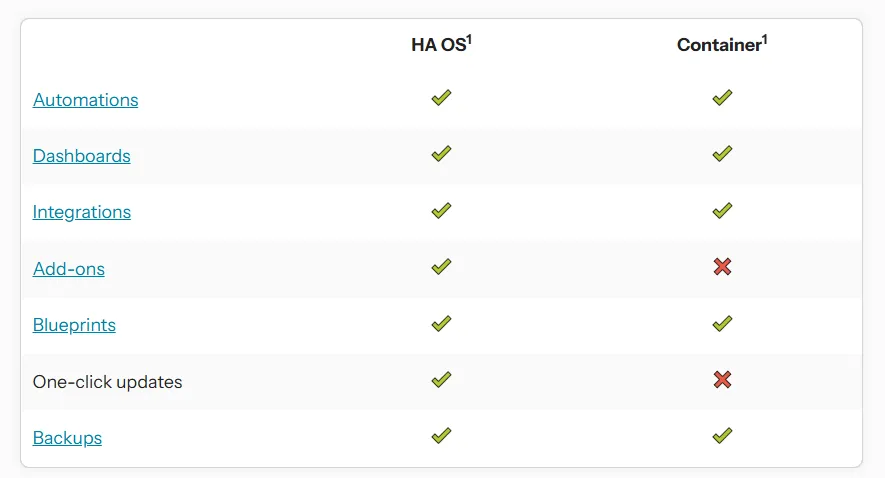Viewport: 885px width, 478px height.
Task: Open the Integrations link
Action: coord(82,212)
